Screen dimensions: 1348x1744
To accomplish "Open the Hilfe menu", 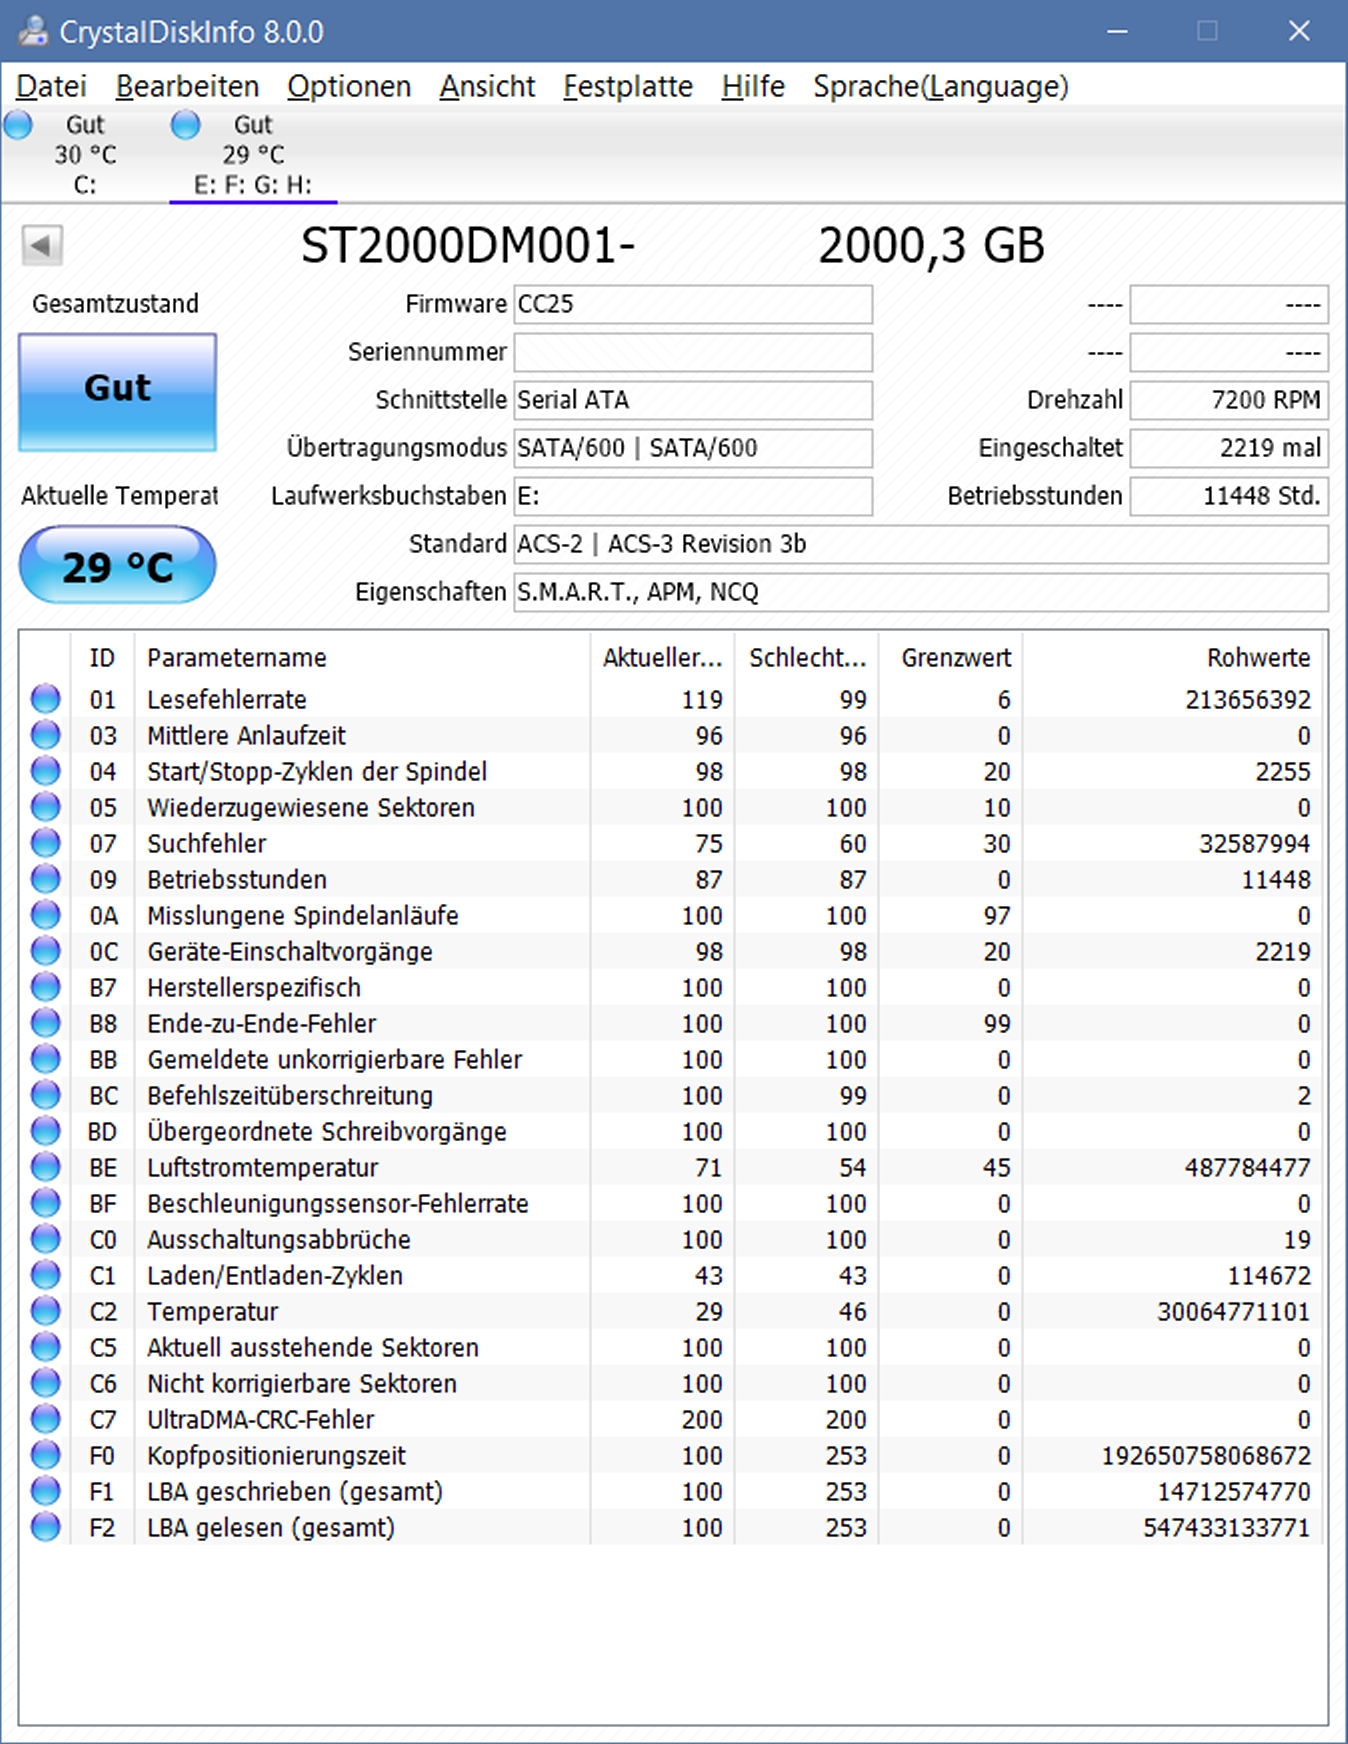I will (753, 87).
